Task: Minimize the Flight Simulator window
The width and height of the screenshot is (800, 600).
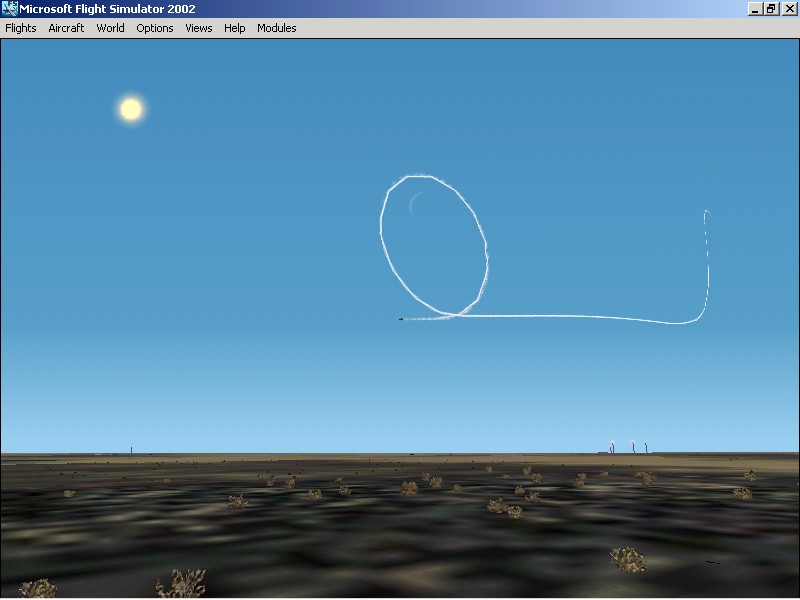Action: tap(755, 9)
